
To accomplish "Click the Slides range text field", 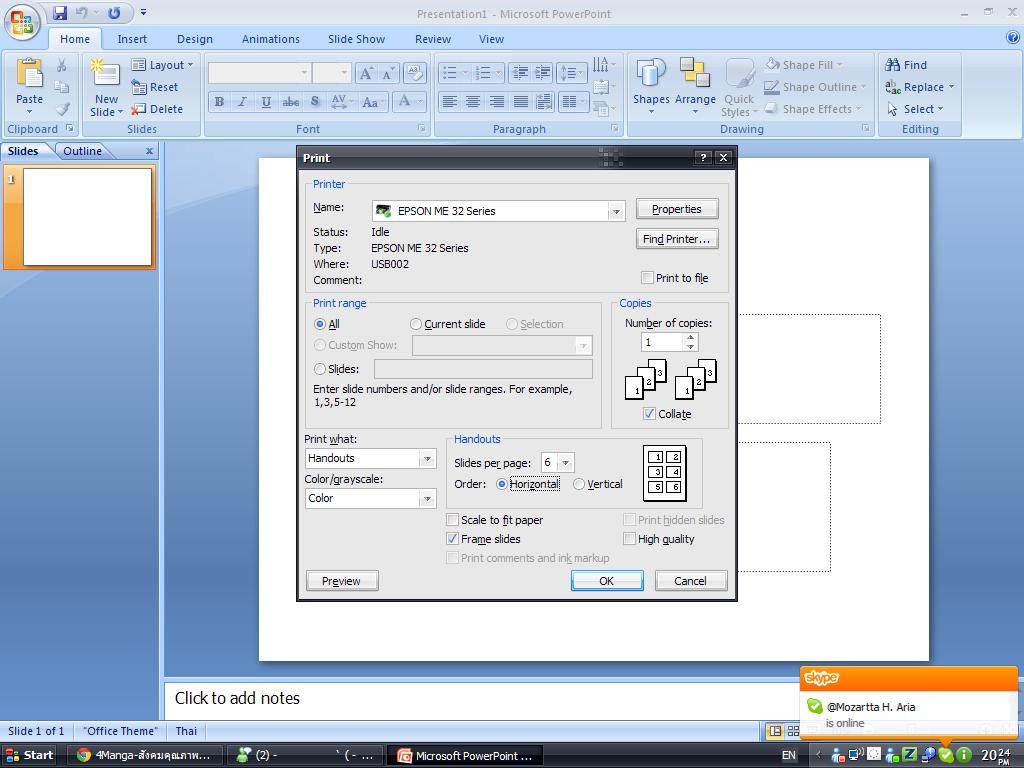I will [x=483, y=369].
